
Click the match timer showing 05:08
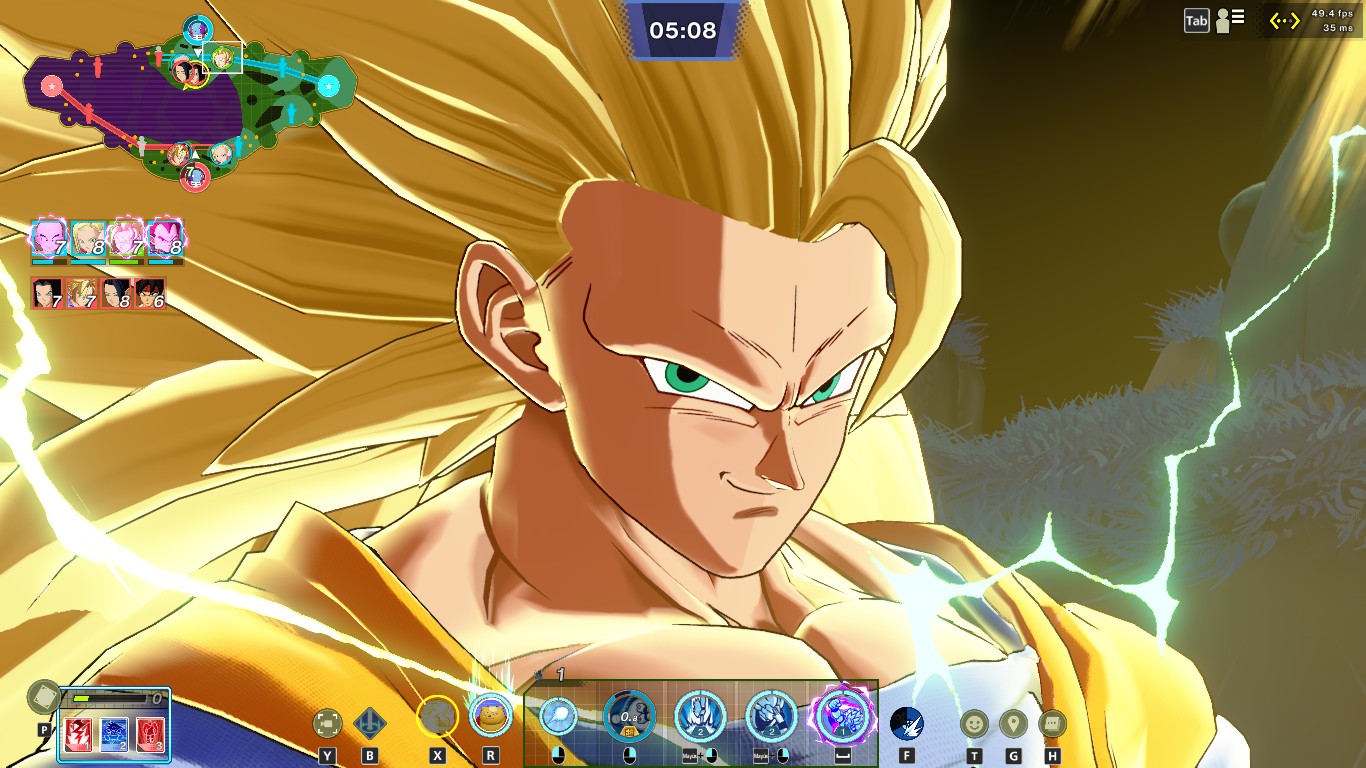(x=683, y=30)
